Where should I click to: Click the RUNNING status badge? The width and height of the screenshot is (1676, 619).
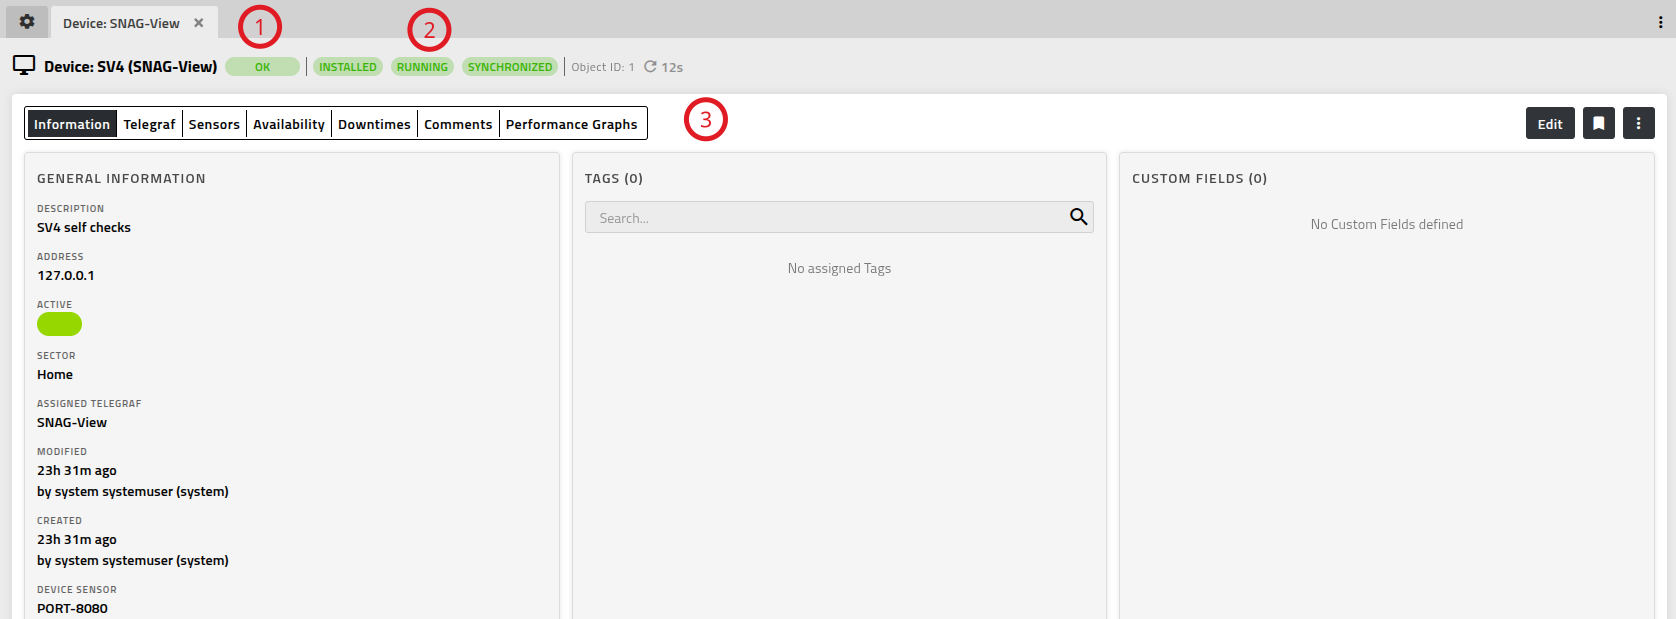[422, 67]
